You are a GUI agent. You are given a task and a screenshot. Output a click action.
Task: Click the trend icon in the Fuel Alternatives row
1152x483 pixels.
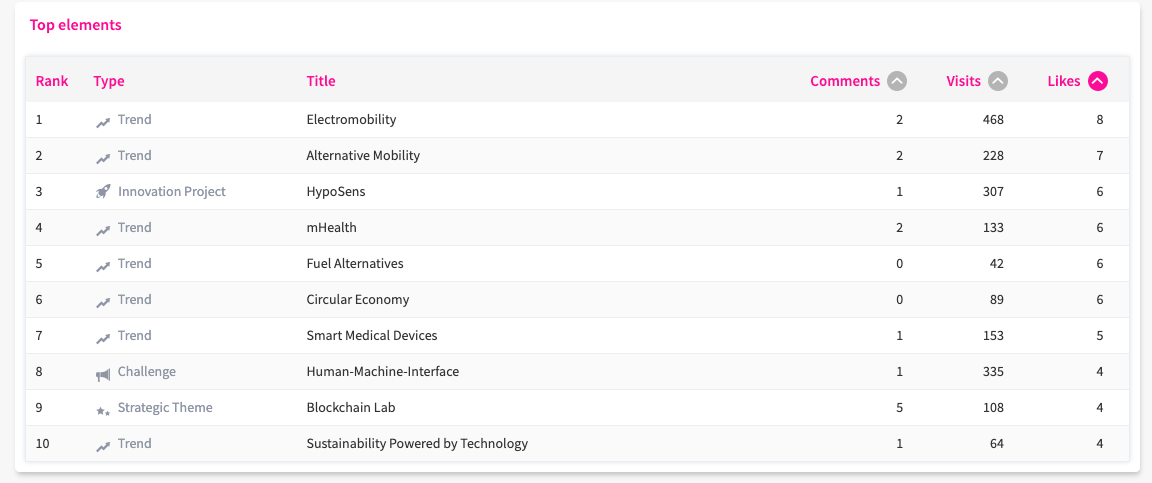pyautogui.click(x=103, y=265)
